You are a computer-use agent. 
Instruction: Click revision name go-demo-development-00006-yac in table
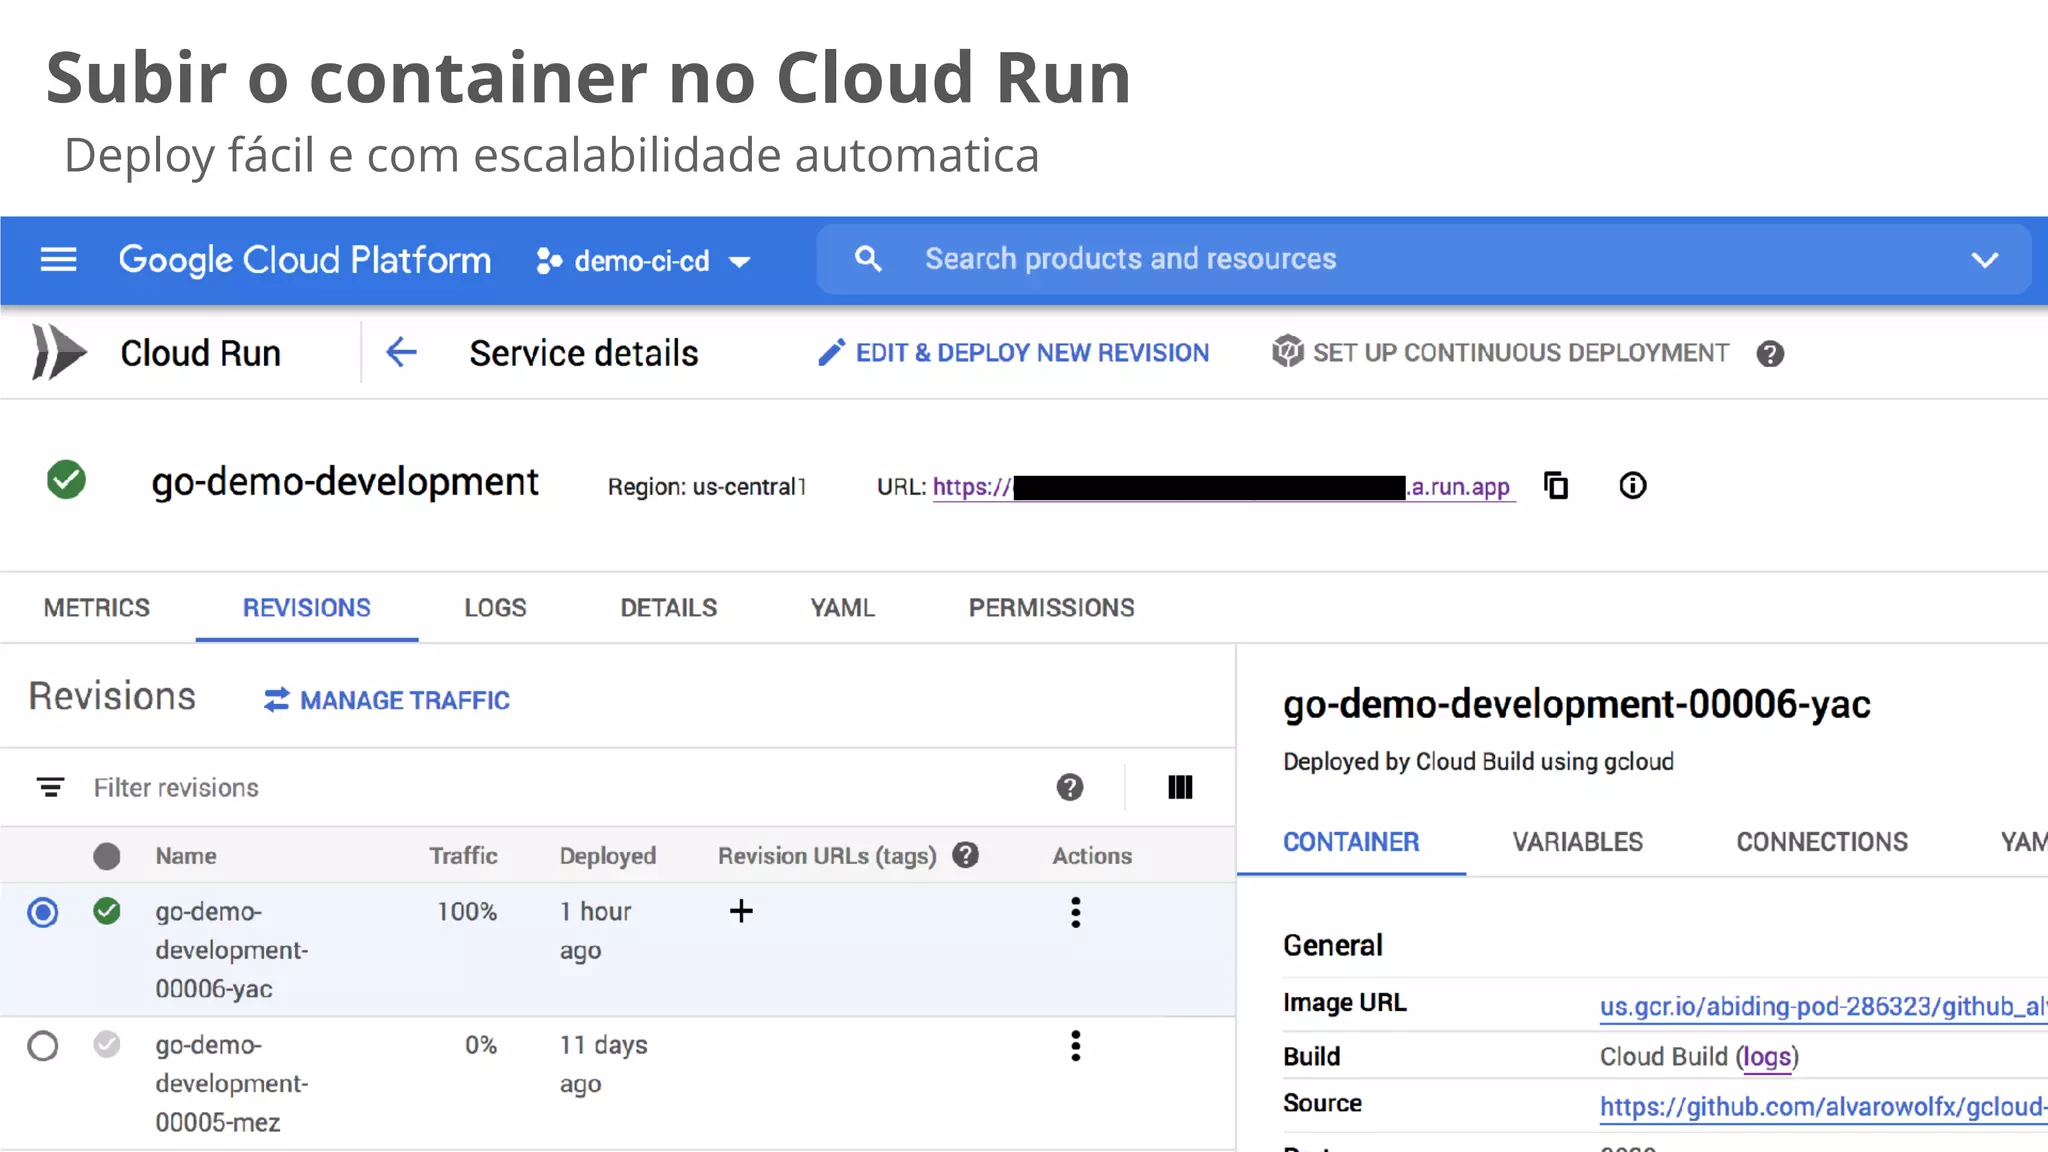click(232, 950)
